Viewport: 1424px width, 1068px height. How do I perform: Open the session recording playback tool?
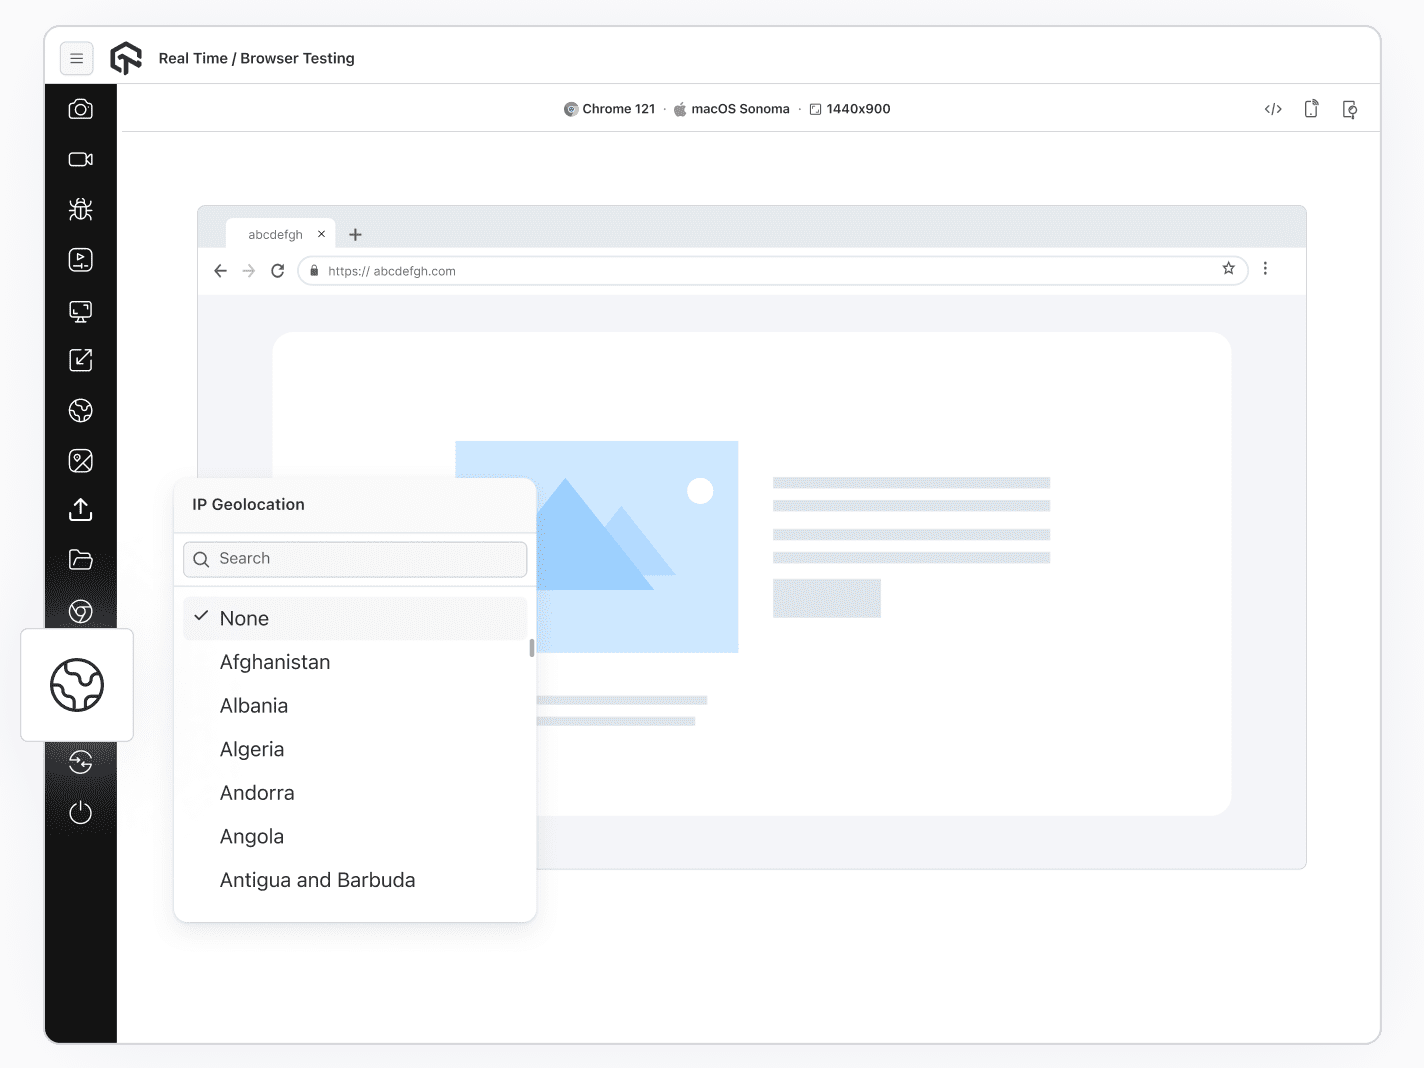click(x=80, y=259)
